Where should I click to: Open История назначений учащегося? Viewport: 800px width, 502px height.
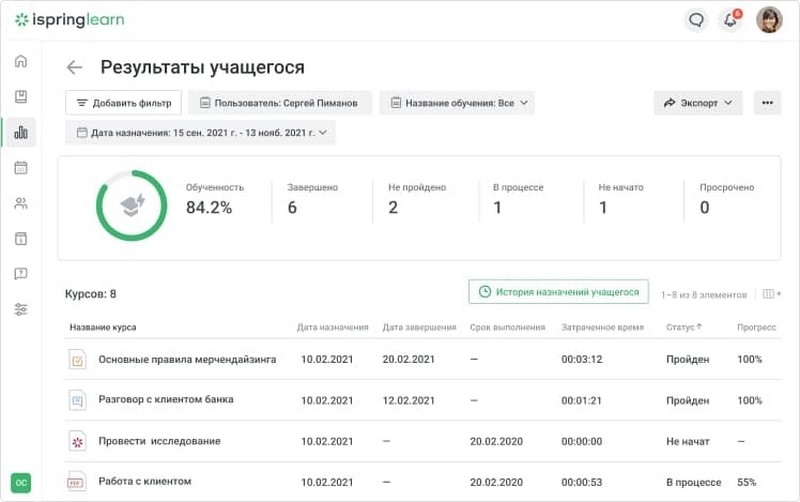point(559,292)
